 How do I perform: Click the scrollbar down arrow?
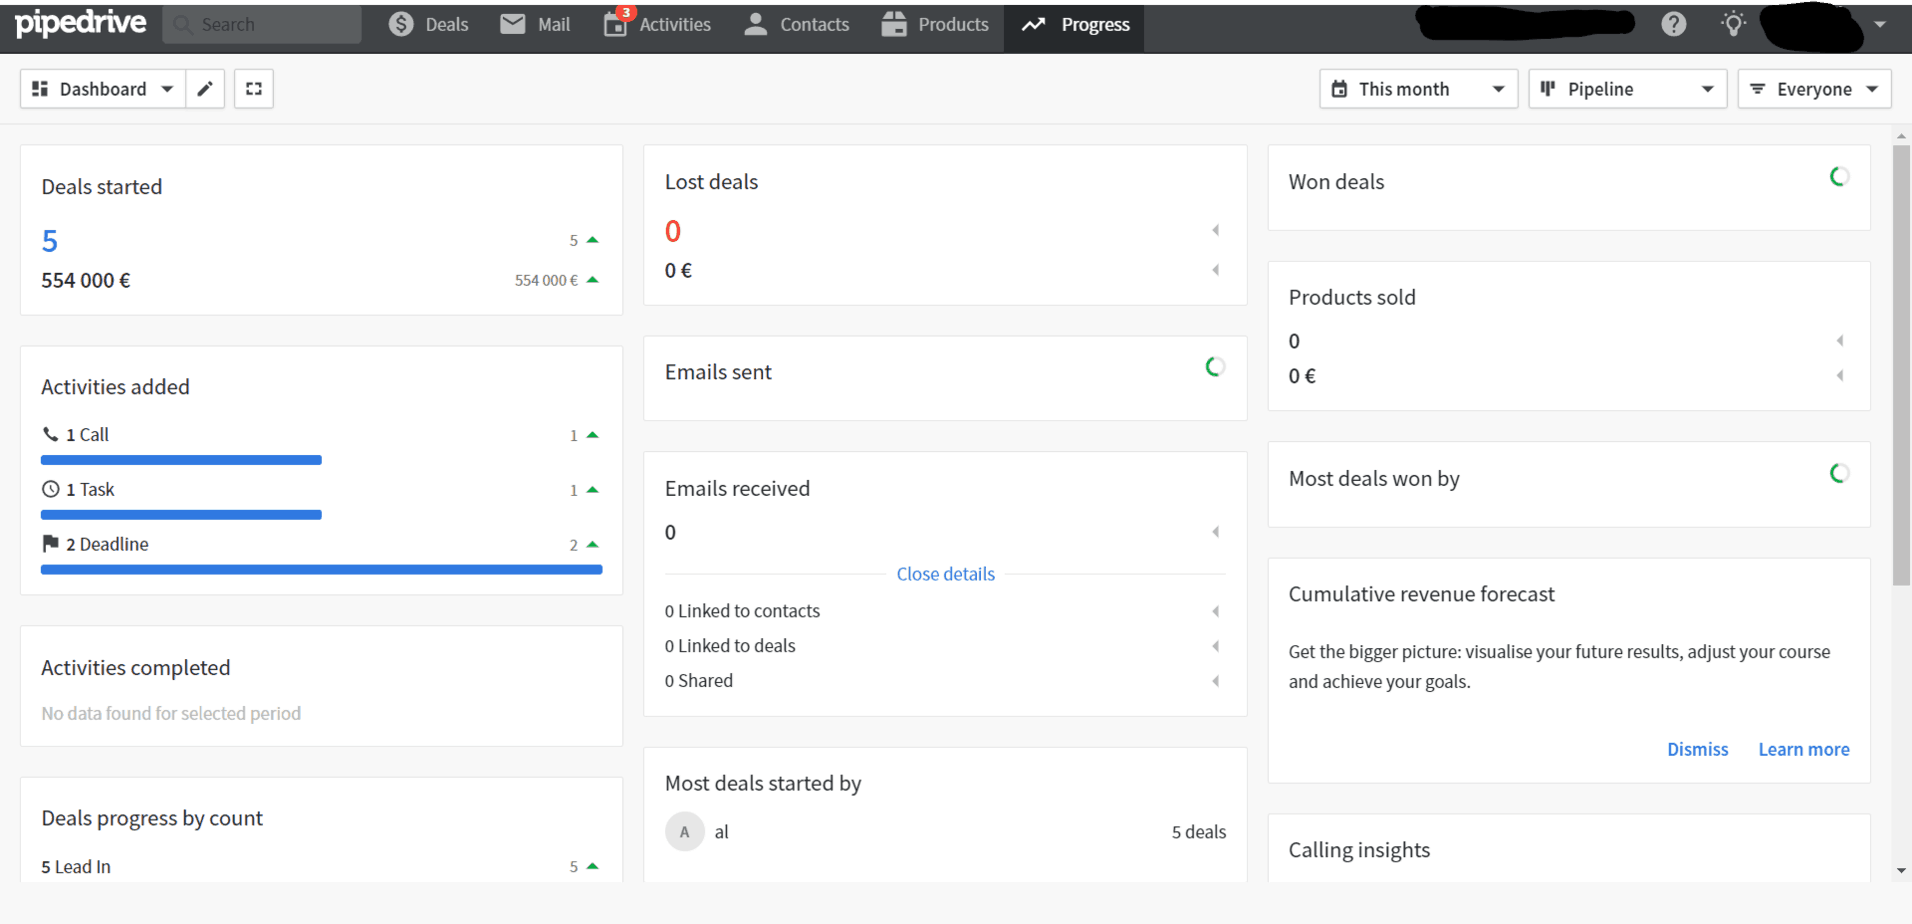point(1901,871)
